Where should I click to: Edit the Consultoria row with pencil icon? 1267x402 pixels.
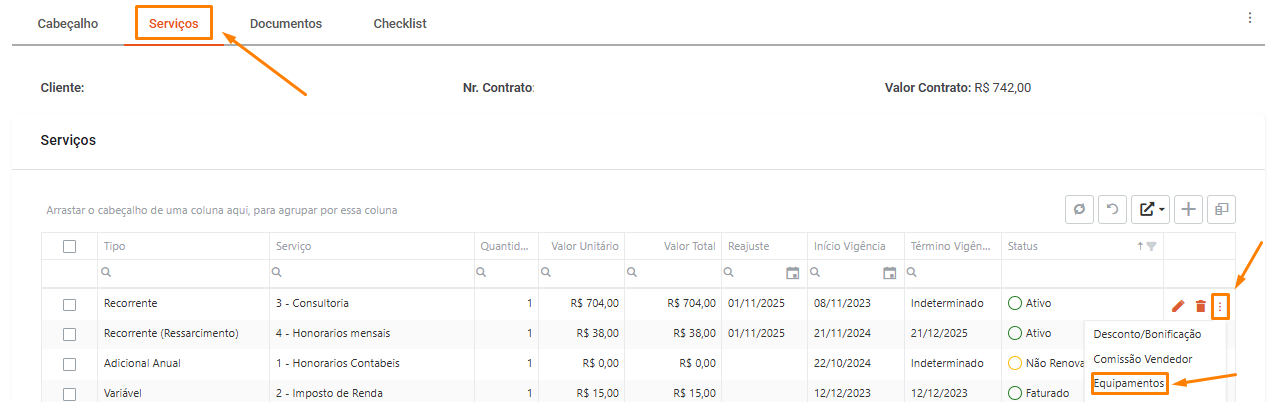coord(1178,305)
